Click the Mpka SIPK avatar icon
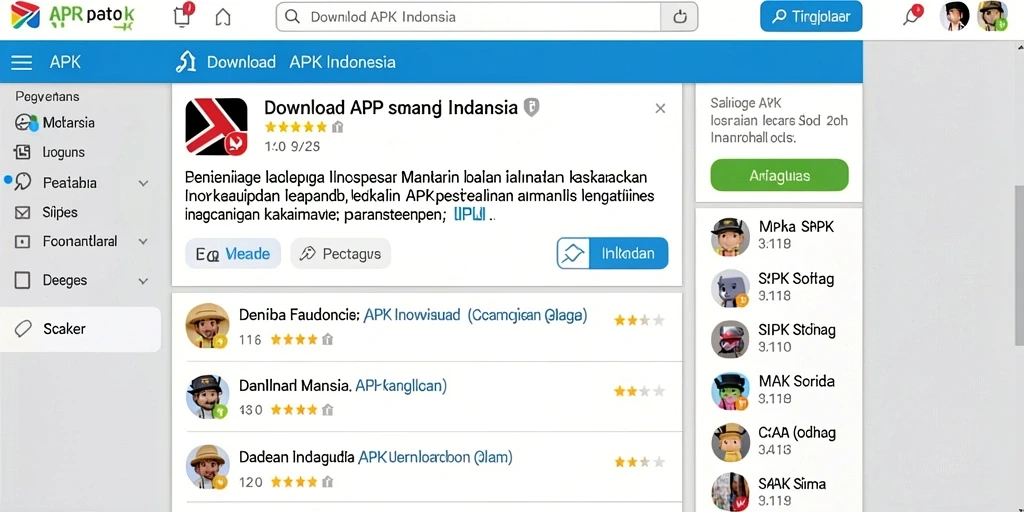Image resolution: width=1024 pixels, height=512 pixels. pos(730,236)
